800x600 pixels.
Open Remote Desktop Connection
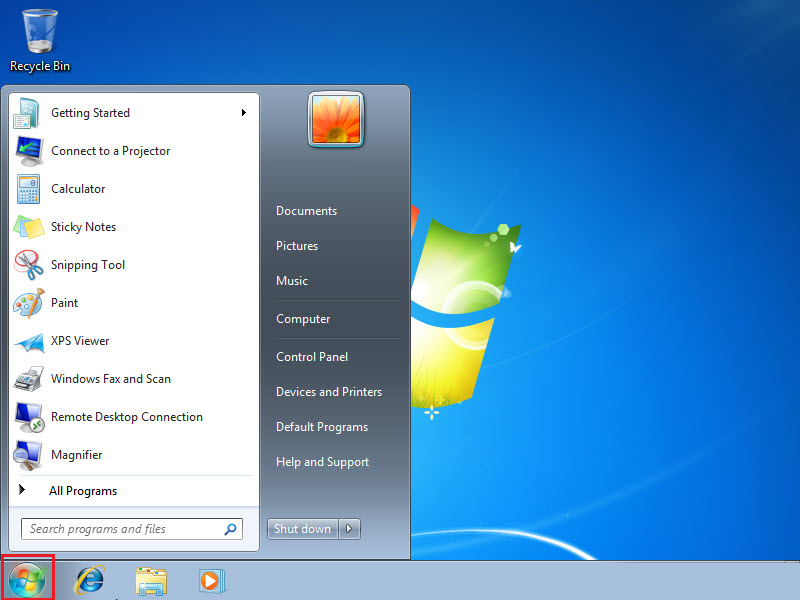[x=125, y=417]
